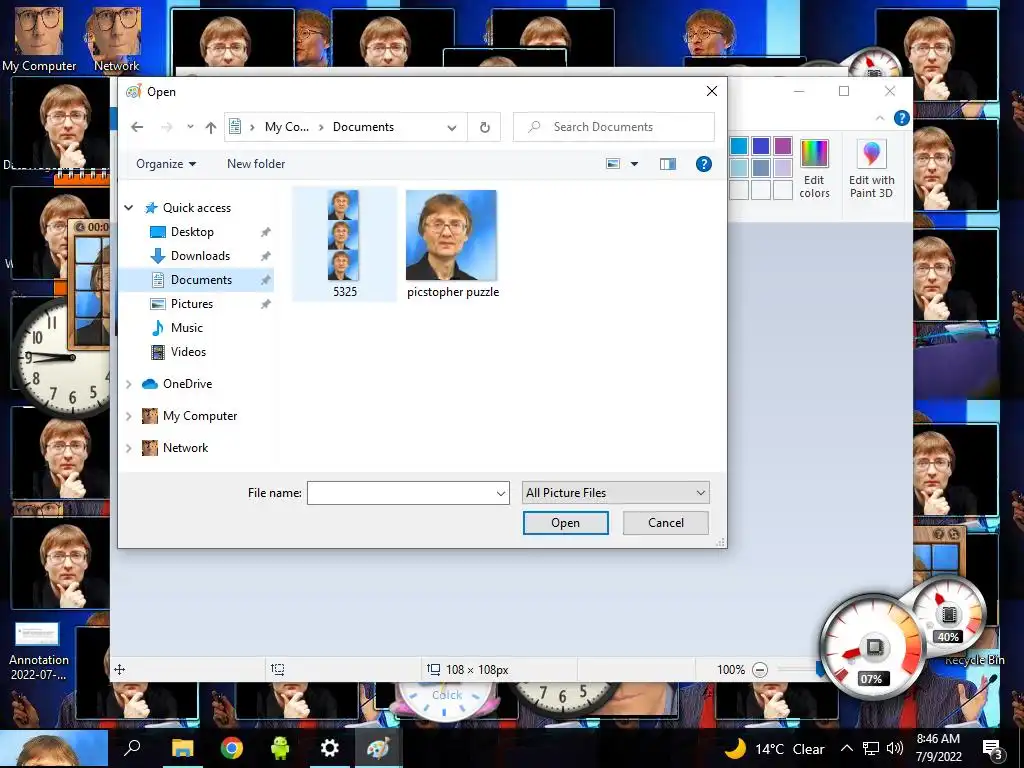
Task: Open the volume speaker tray icon
Action: (x=895, y=748)
